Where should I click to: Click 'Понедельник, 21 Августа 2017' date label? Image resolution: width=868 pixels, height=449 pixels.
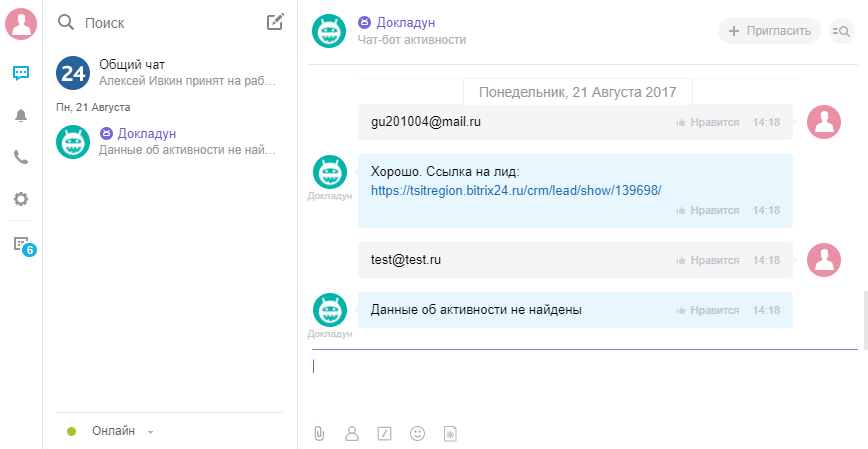[577, 92]
